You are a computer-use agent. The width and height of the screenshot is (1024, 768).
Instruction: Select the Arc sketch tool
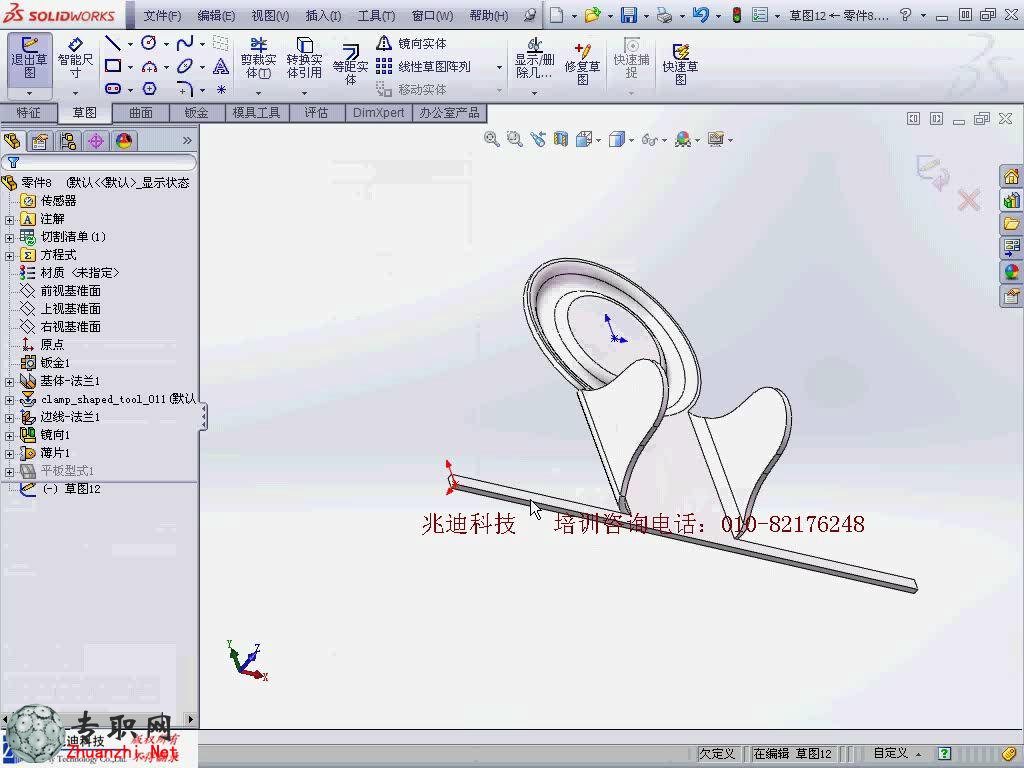coord(150,66)
